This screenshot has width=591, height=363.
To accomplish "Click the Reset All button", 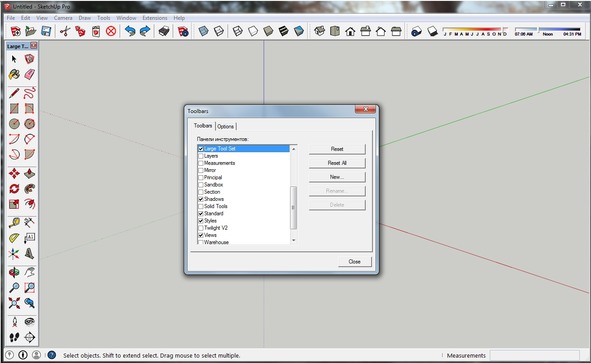I will pos(337,163).
